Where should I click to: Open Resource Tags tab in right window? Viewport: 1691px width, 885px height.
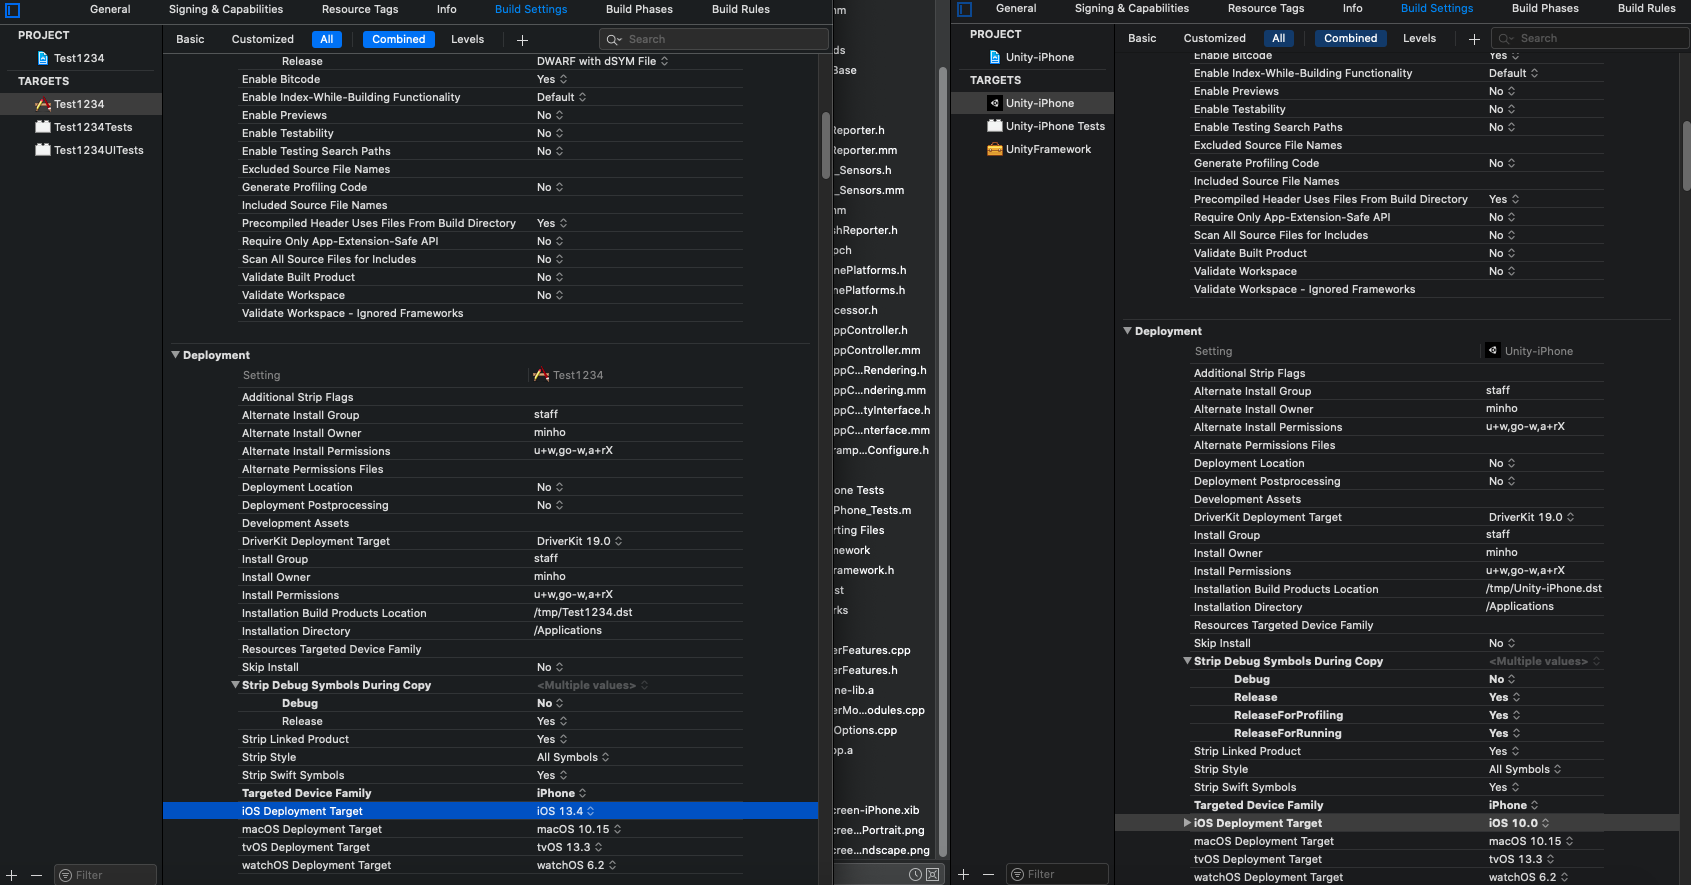tap(1266, 8)
